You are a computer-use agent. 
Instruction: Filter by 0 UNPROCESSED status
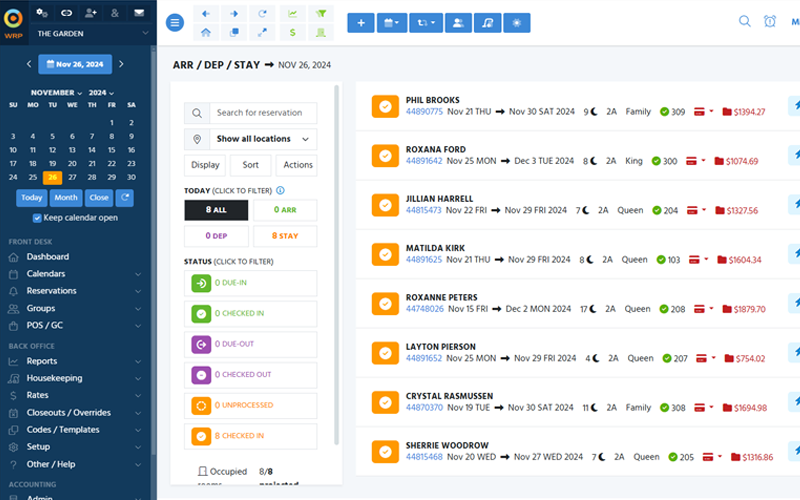point(251,406)
